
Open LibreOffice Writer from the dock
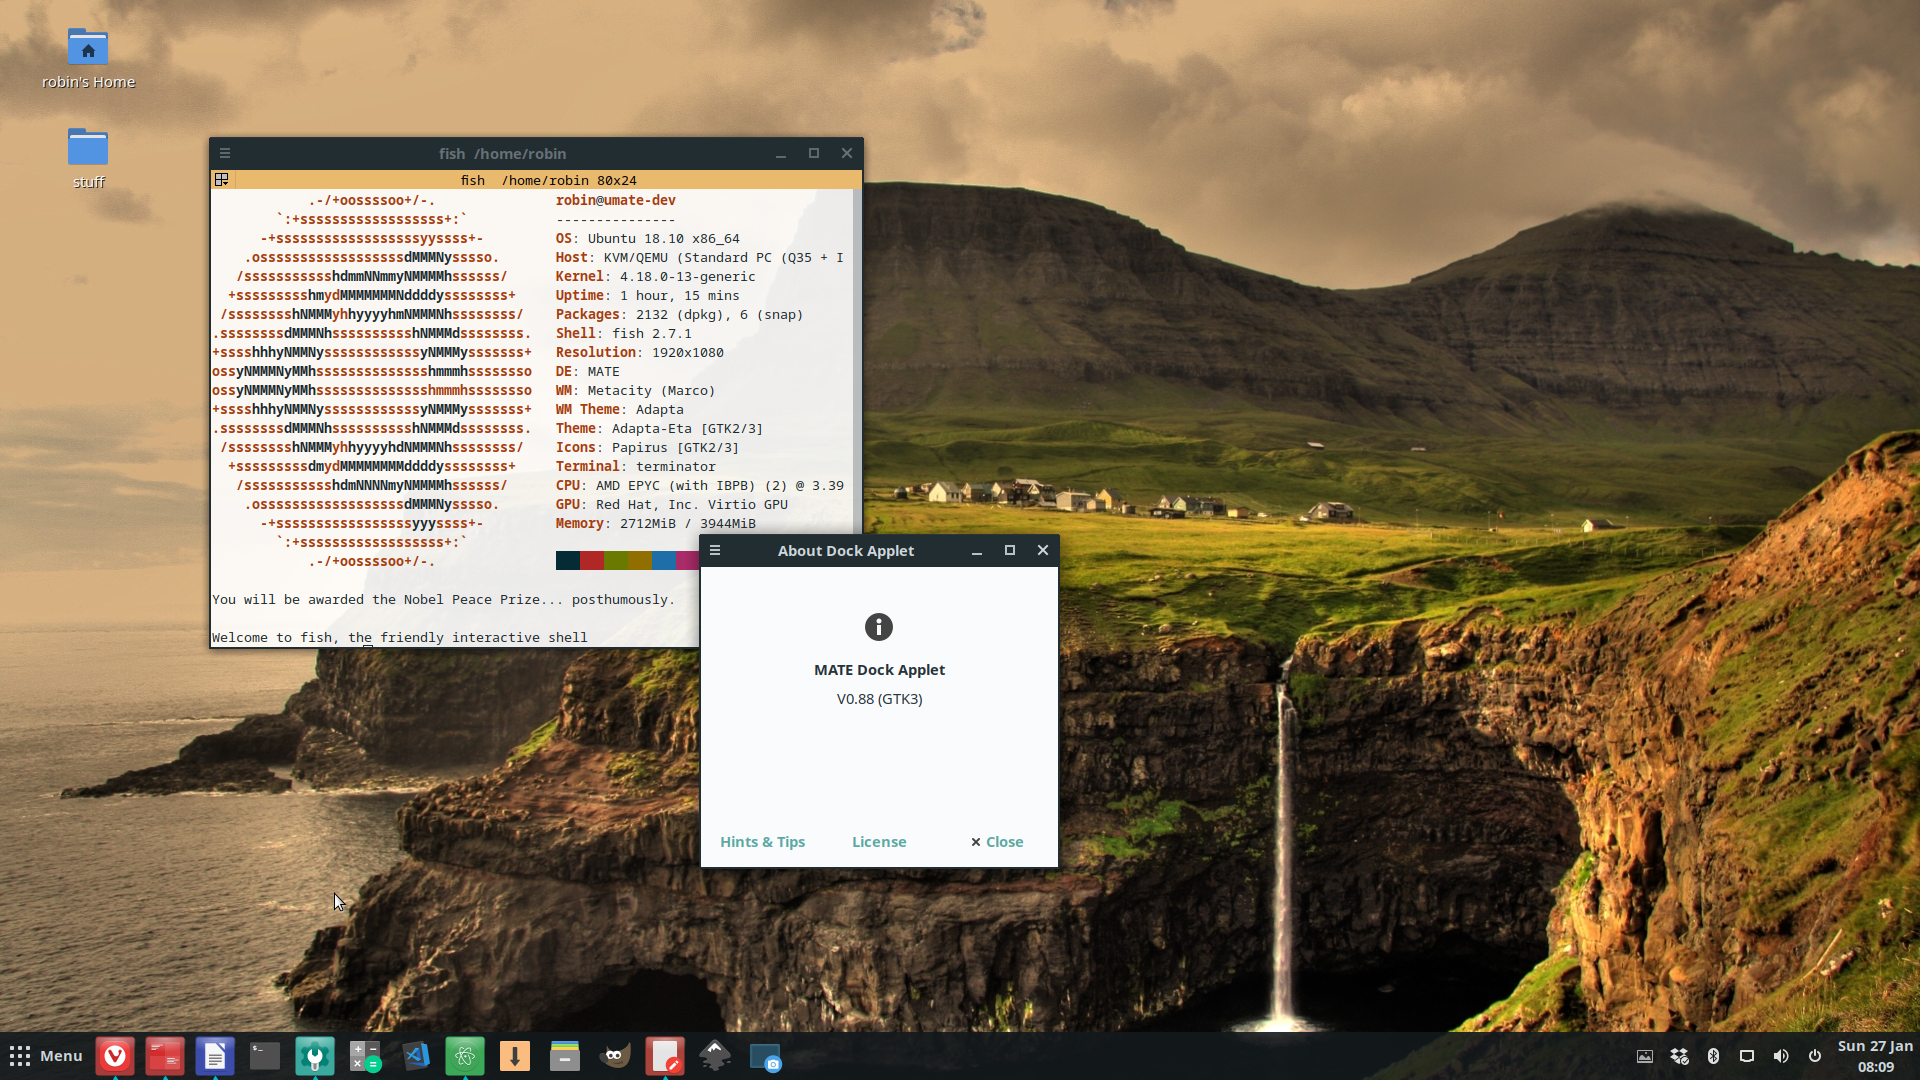click(215, 1056)
